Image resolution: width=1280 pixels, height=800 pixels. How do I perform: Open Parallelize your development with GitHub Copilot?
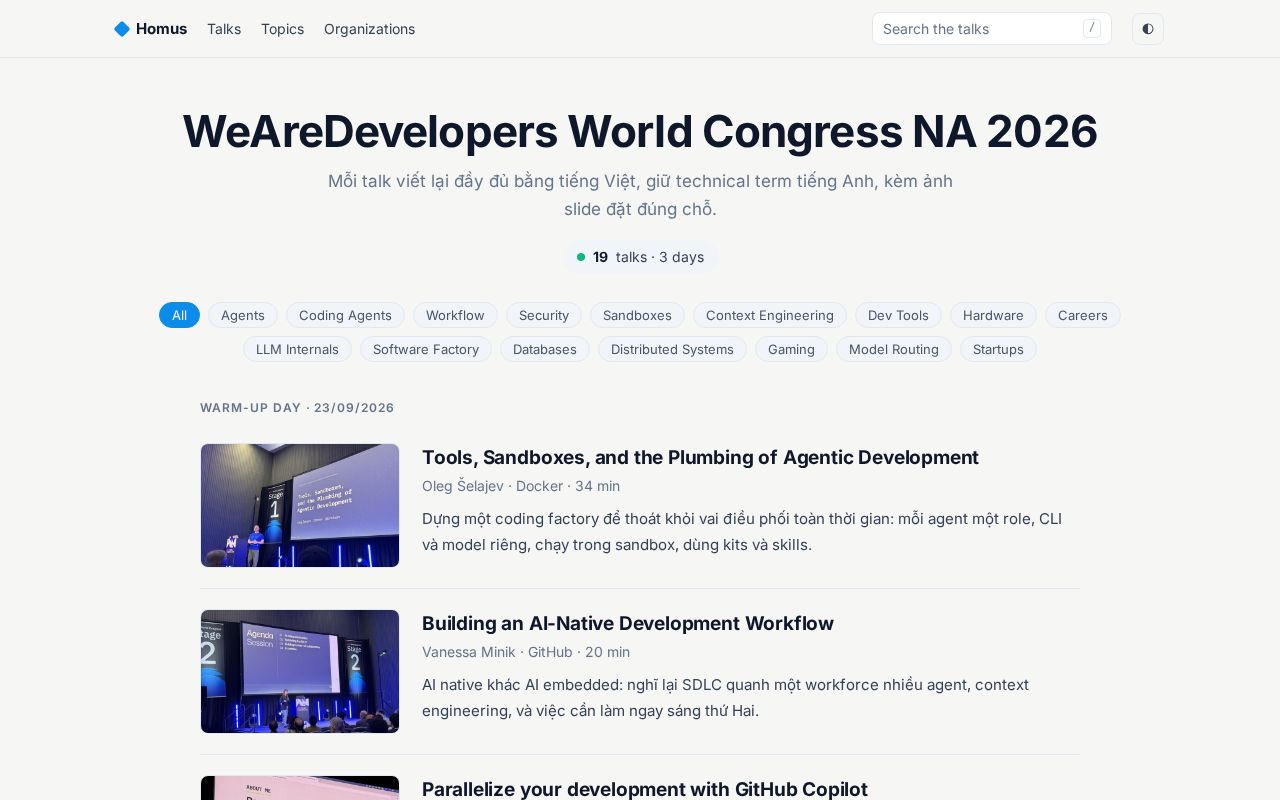click(x=645, y=789)
